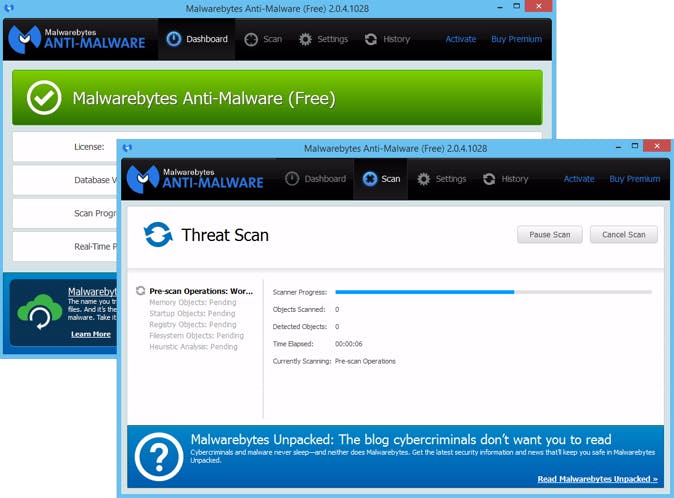Click the Malwarebytes Unpacked blog headline
This screenshot has height=498, width=674.
[x=401, y=440]
